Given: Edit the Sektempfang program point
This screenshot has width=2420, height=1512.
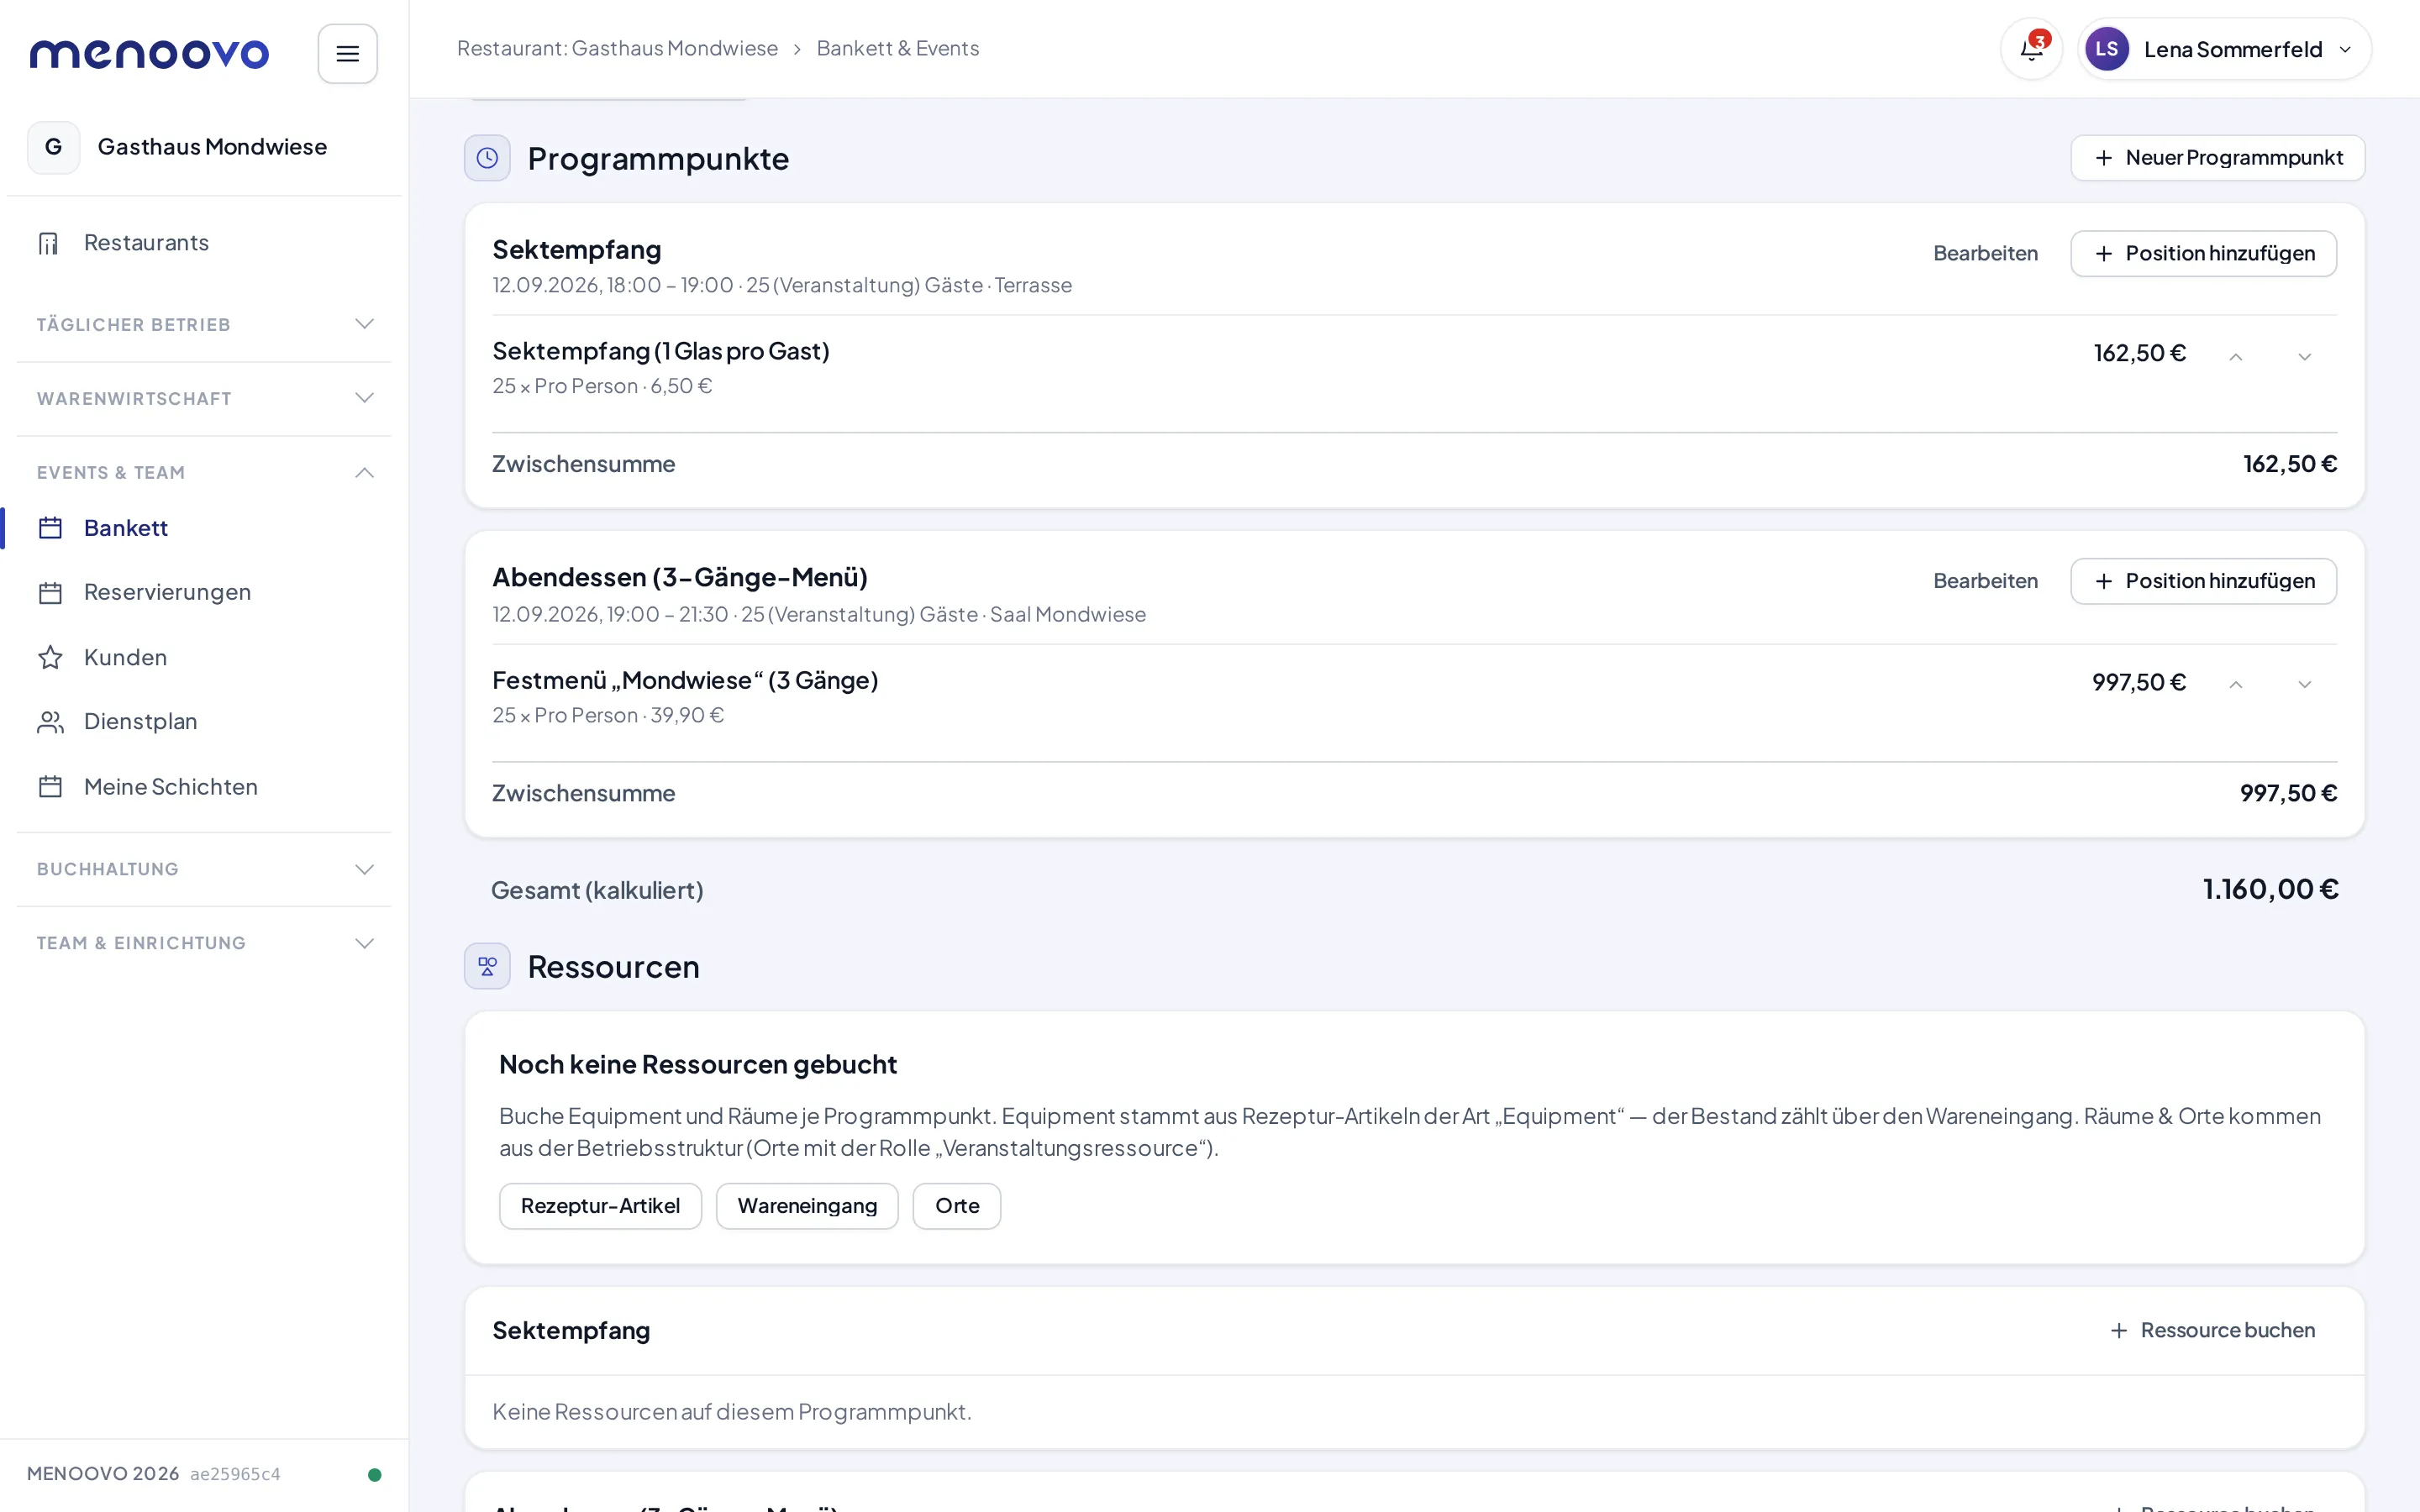Looking at the screenshot, I should [1985, 254].
